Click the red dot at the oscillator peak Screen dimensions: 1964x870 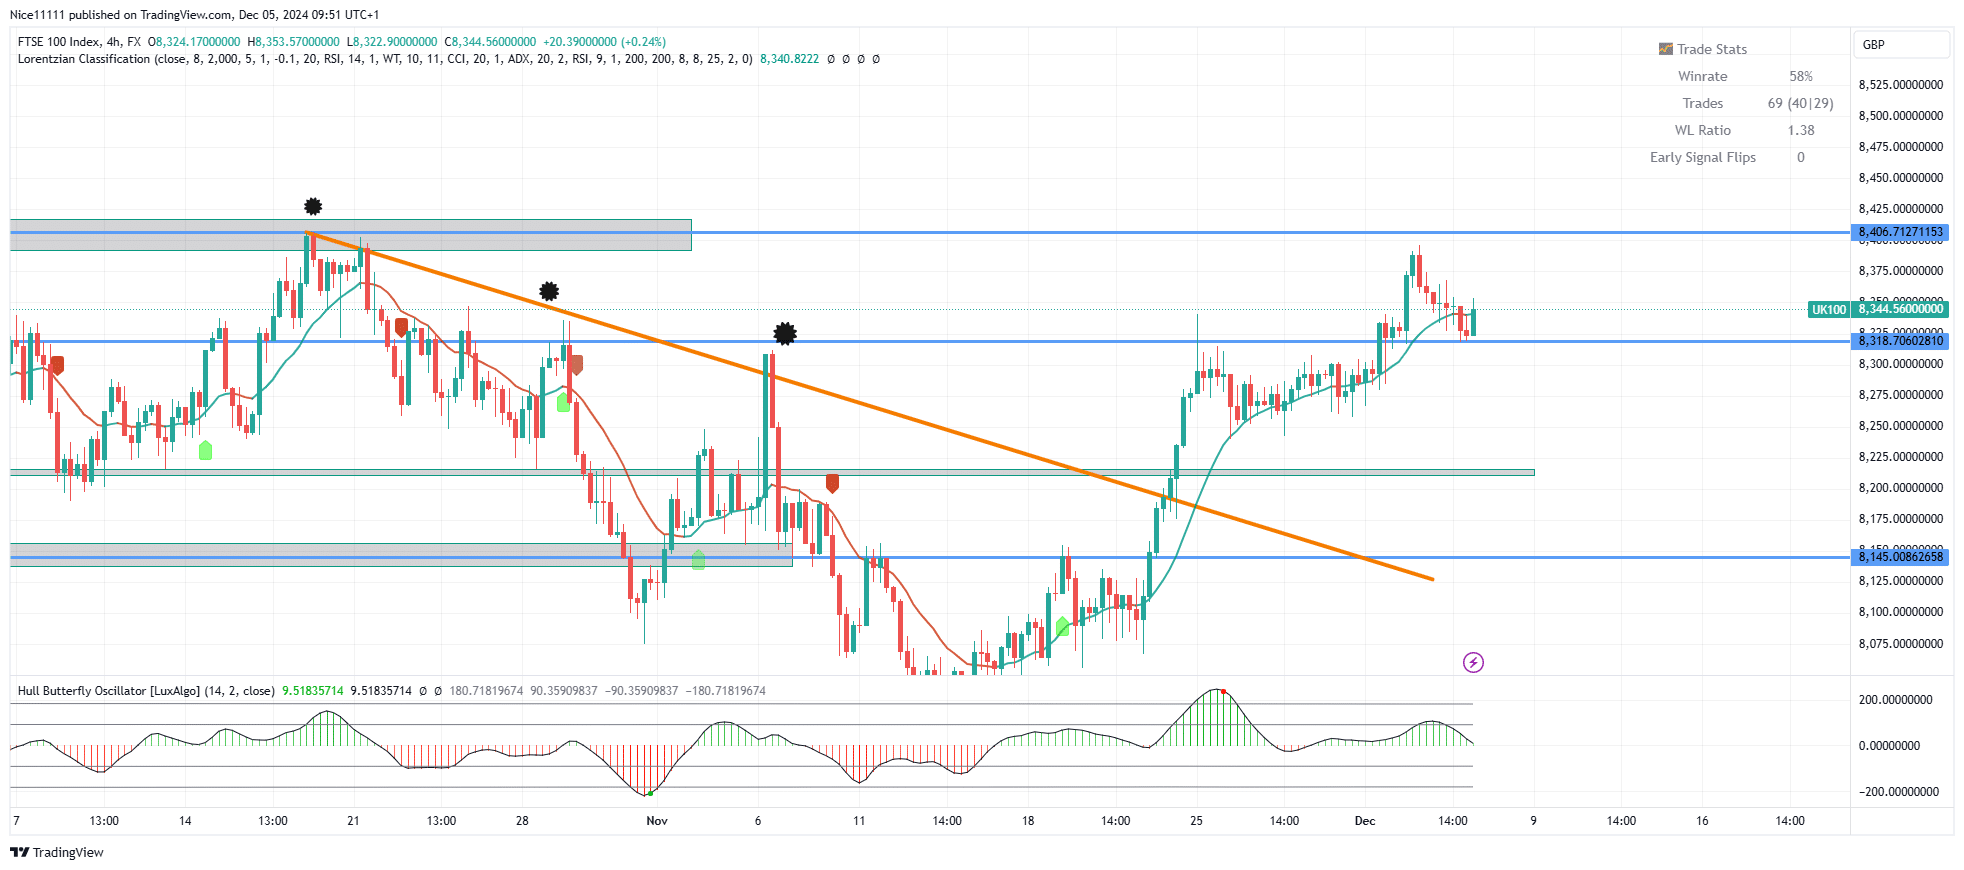[x=1223, y=692]
